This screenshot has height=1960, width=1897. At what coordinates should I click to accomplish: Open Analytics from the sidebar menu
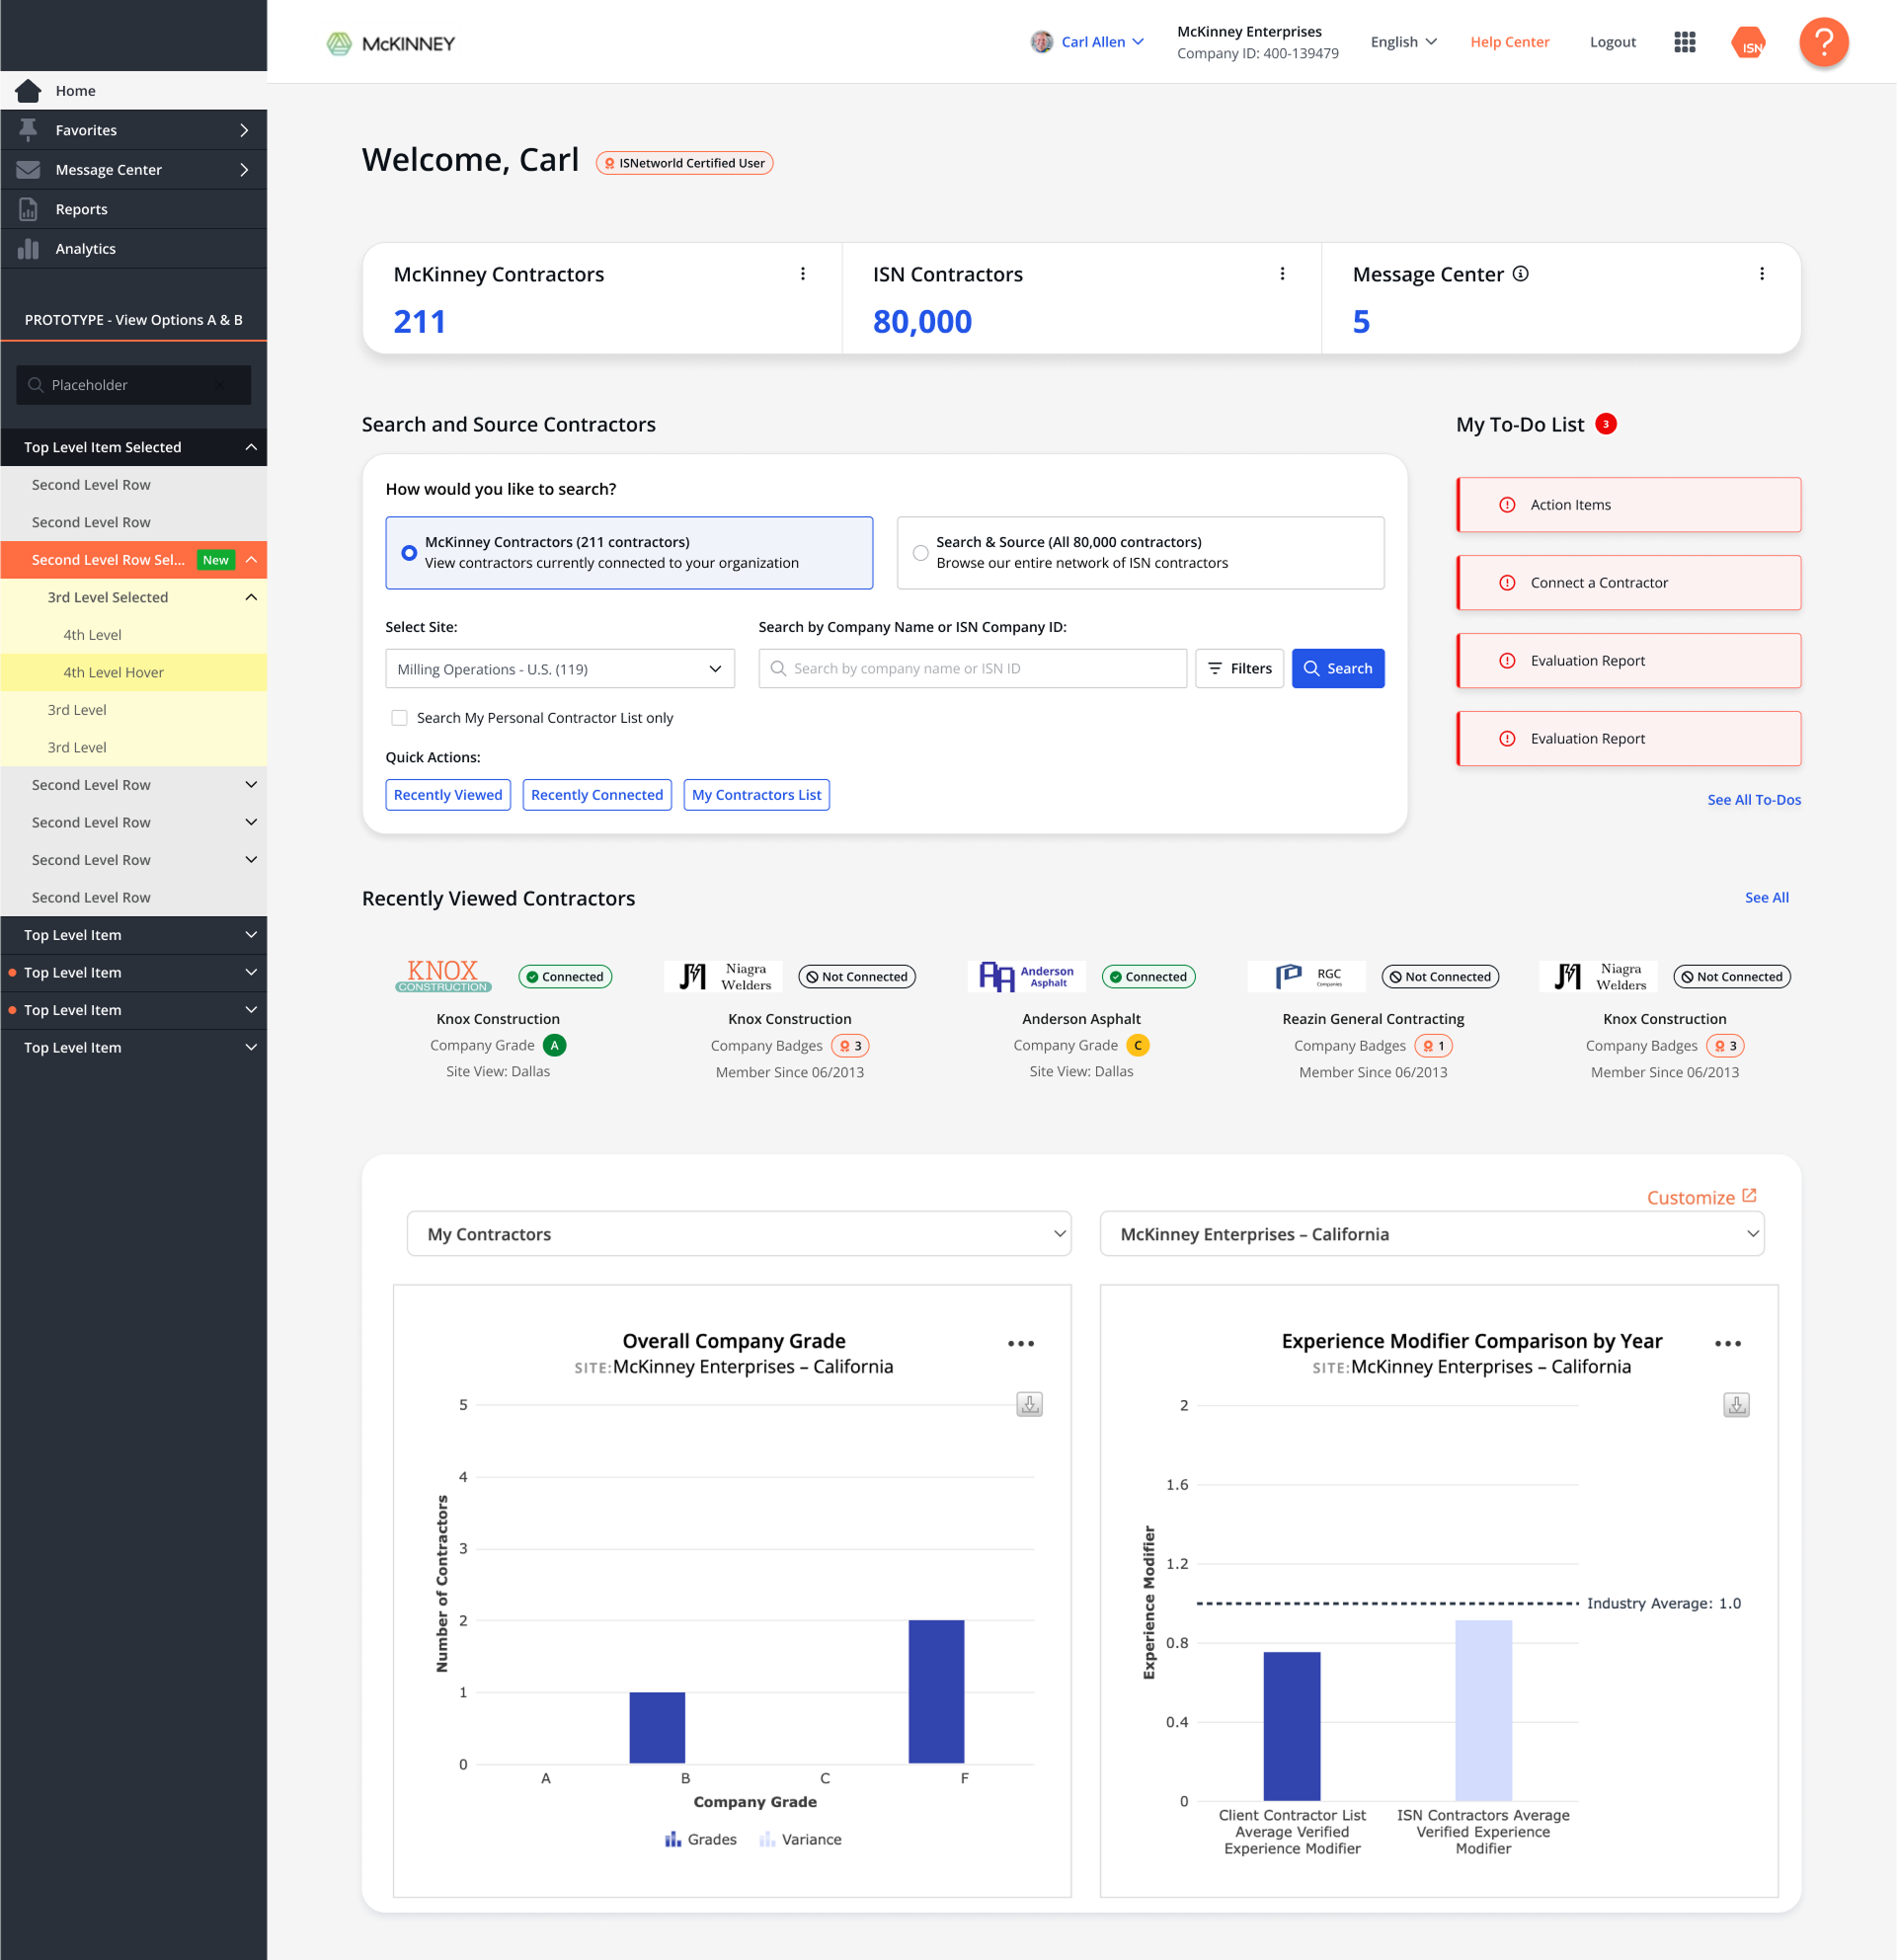tap(134, 249)
